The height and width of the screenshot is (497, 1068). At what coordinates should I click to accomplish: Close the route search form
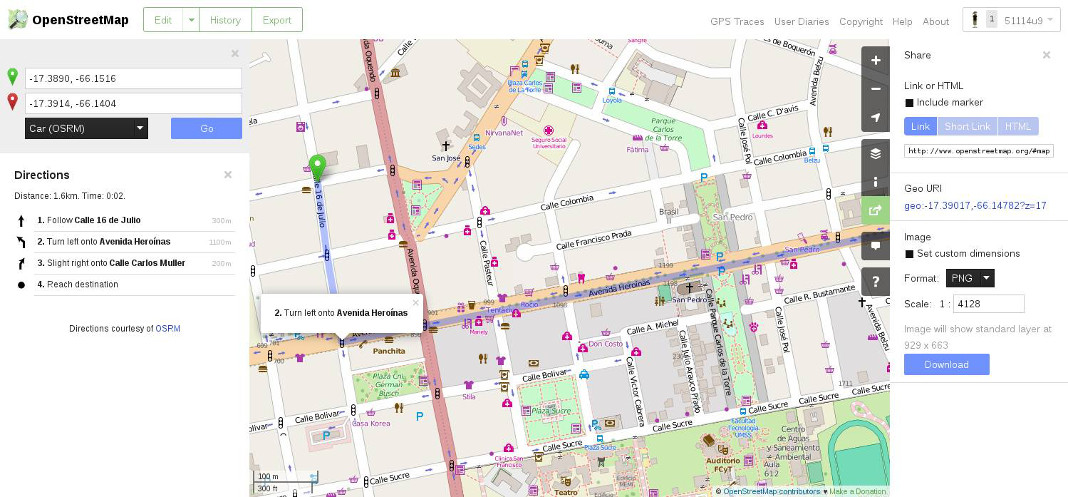pyautogui.click(x=235, y=53)
